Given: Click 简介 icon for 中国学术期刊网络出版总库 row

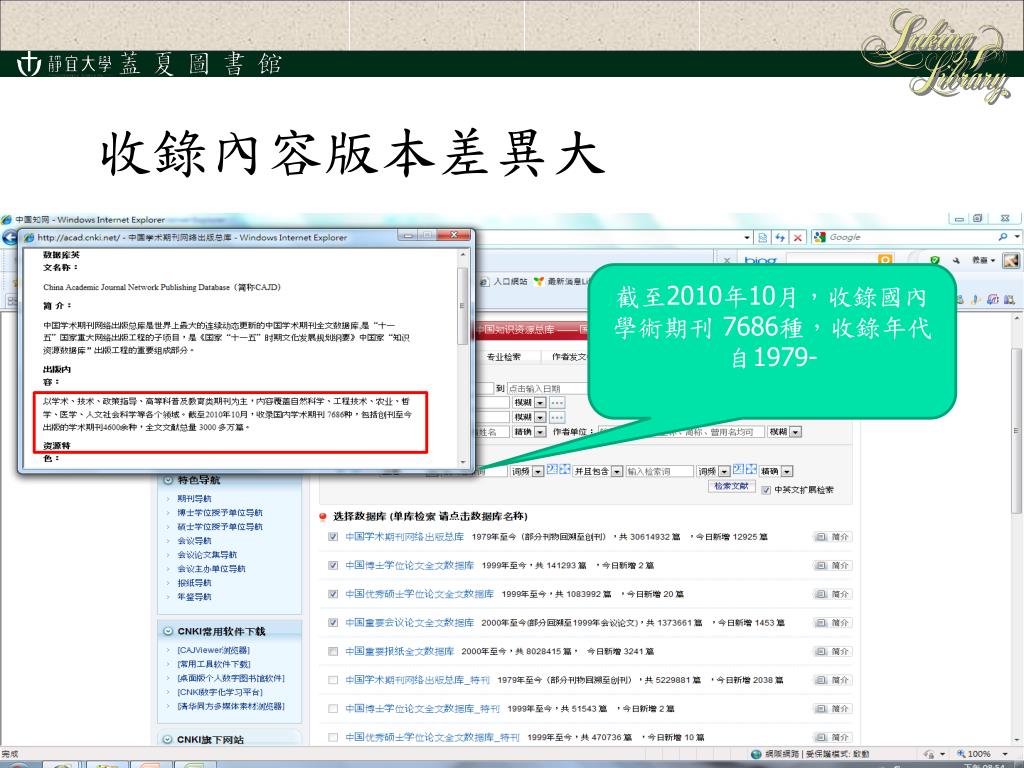Looking at the screenshot, I should coord(833,537).
